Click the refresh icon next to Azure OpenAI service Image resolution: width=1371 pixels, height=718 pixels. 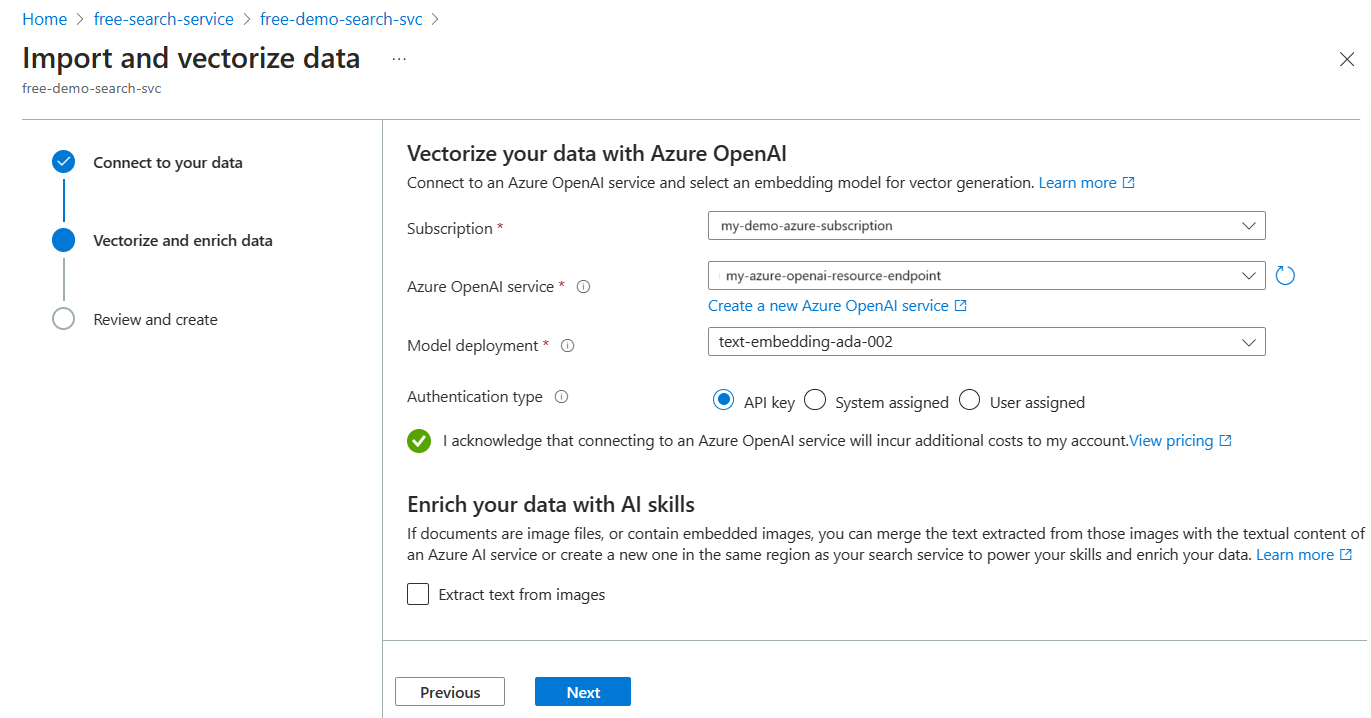1285,276
